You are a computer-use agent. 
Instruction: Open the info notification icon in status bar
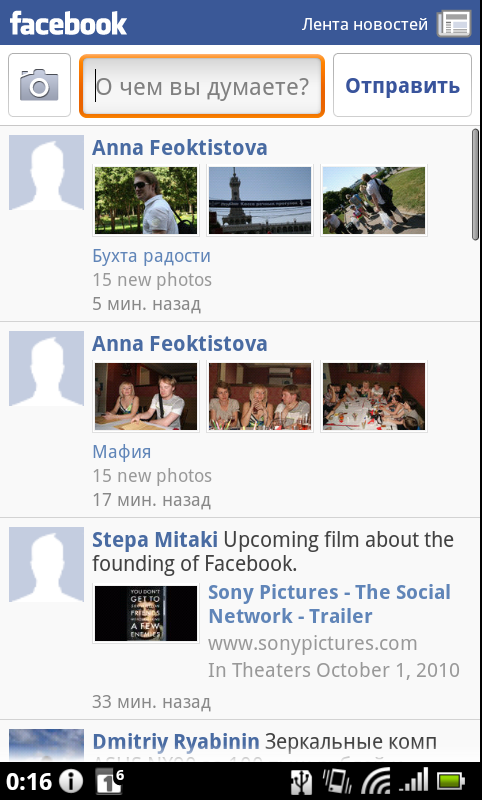click(x=70, y=781)
